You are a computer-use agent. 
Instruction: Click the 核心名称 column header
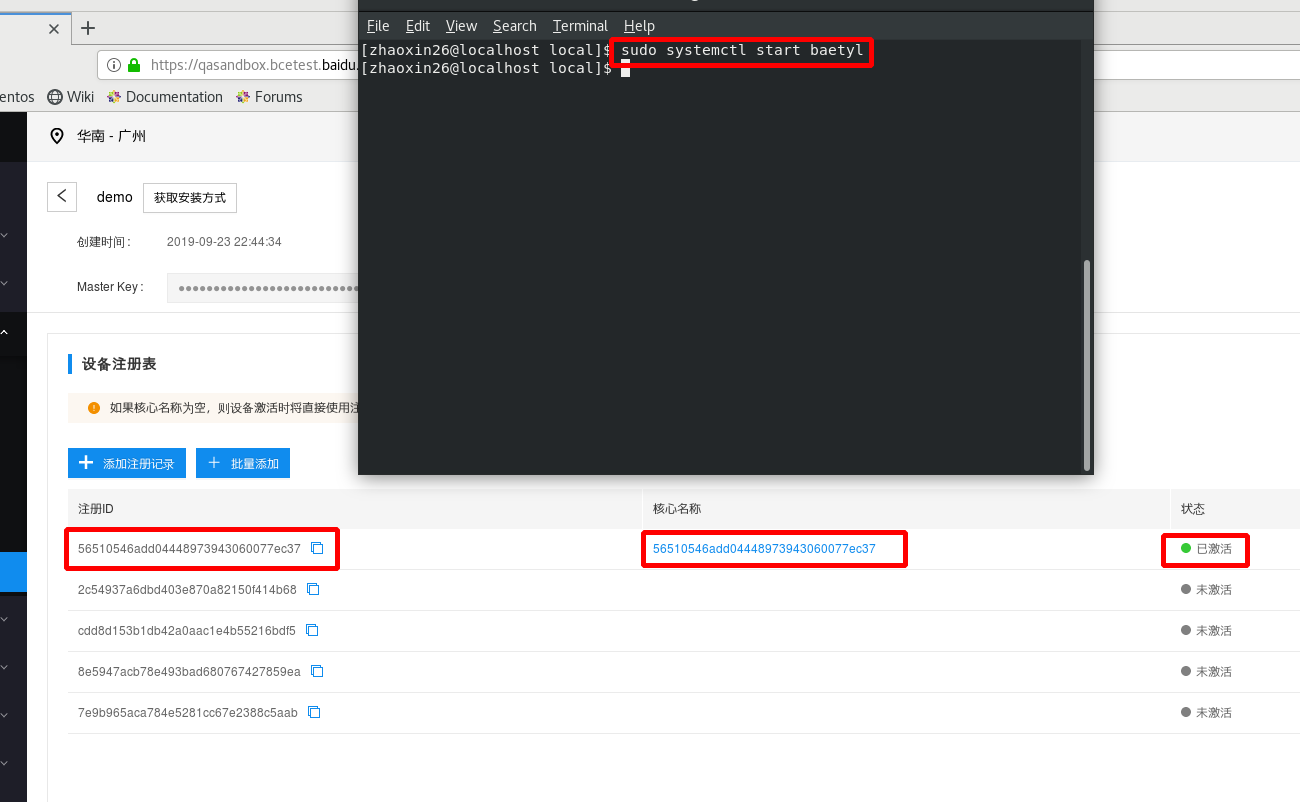pos(677,509)
